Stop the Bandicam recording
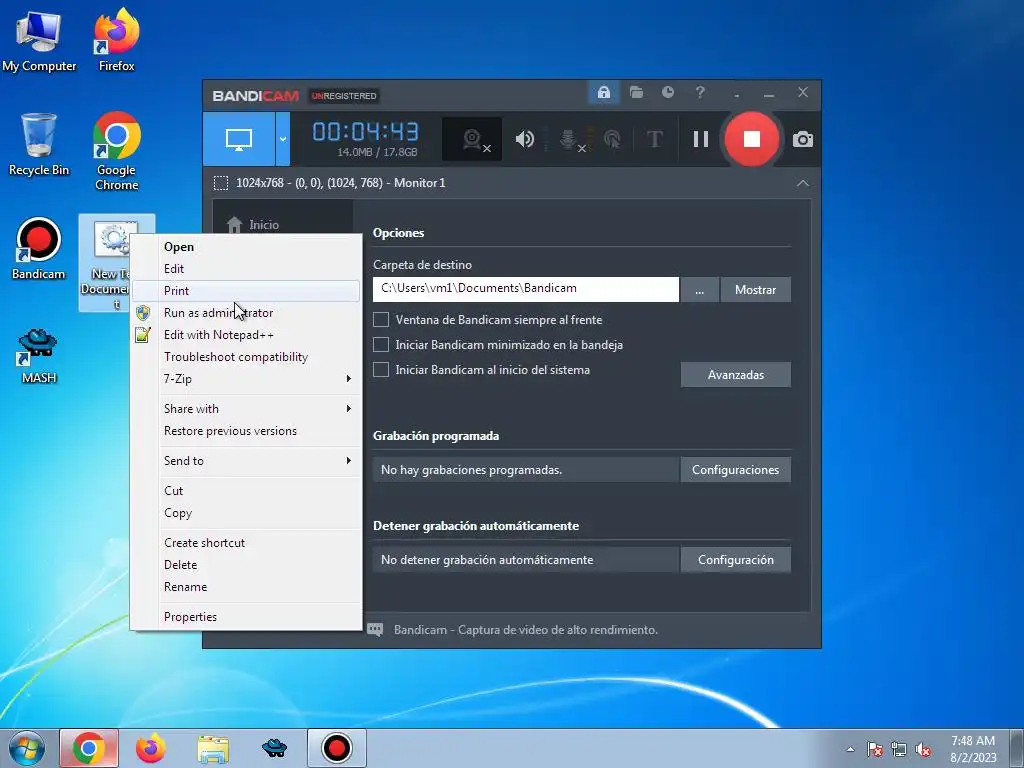The width and height of the screenshot is (1024, 768). [752, 139]
